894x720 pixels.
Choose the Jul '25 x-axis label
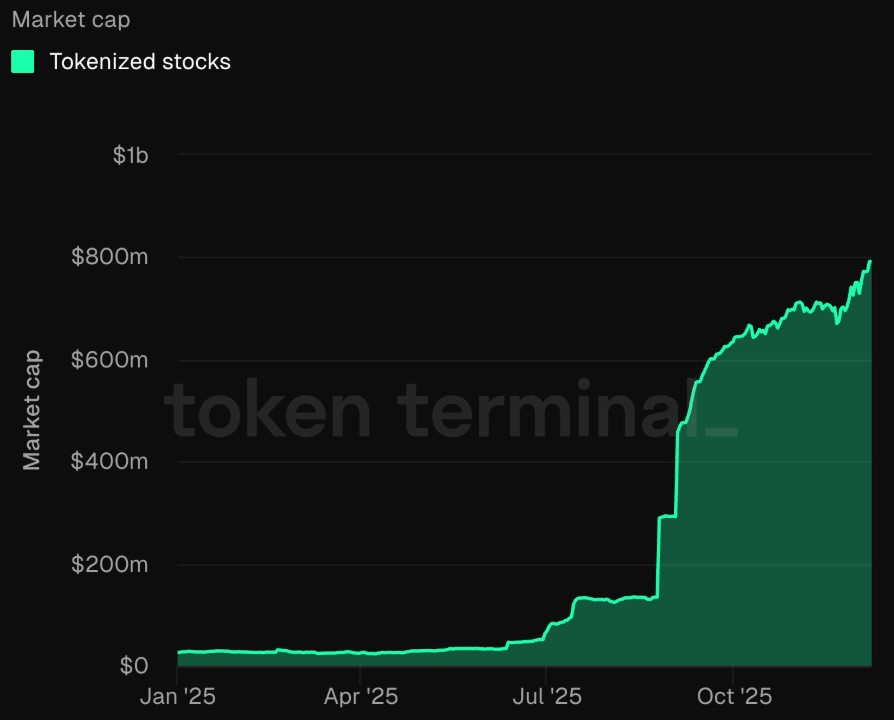pyautogui.click(x=545, y=696)
